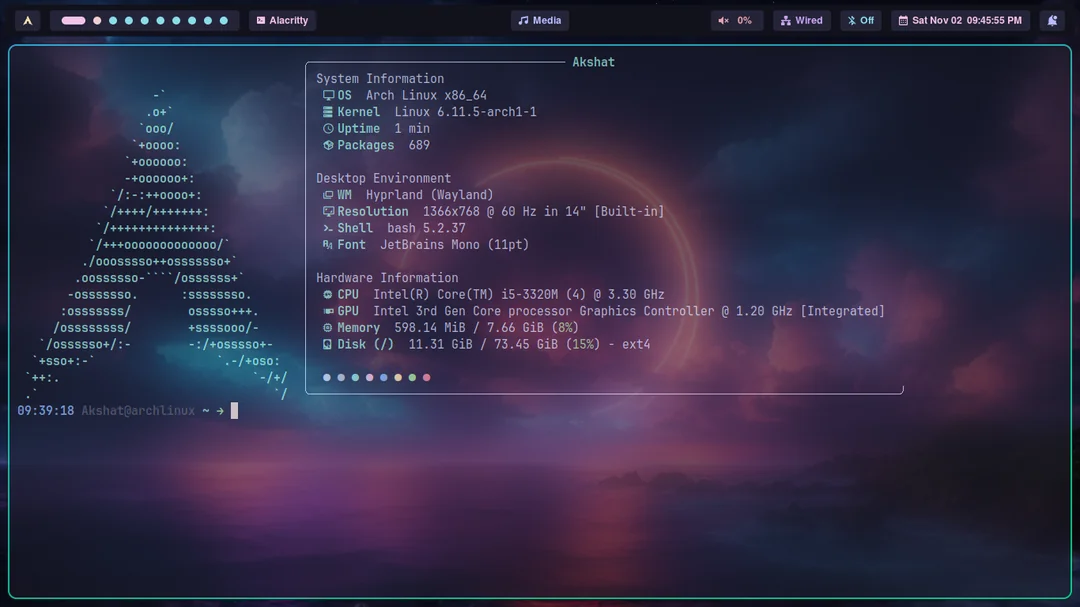Pick the pink color dot in the palette row
Viewport: 1080px width, 607px height.
(x=370, y=378)
